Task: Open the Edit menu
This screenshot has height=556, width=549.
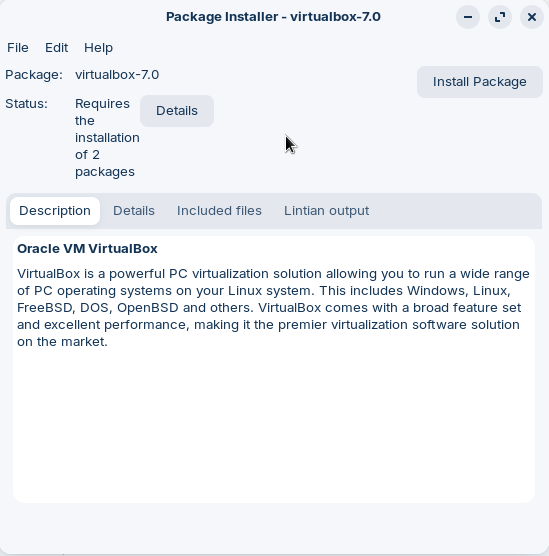Action: click(x=56, y=48)
